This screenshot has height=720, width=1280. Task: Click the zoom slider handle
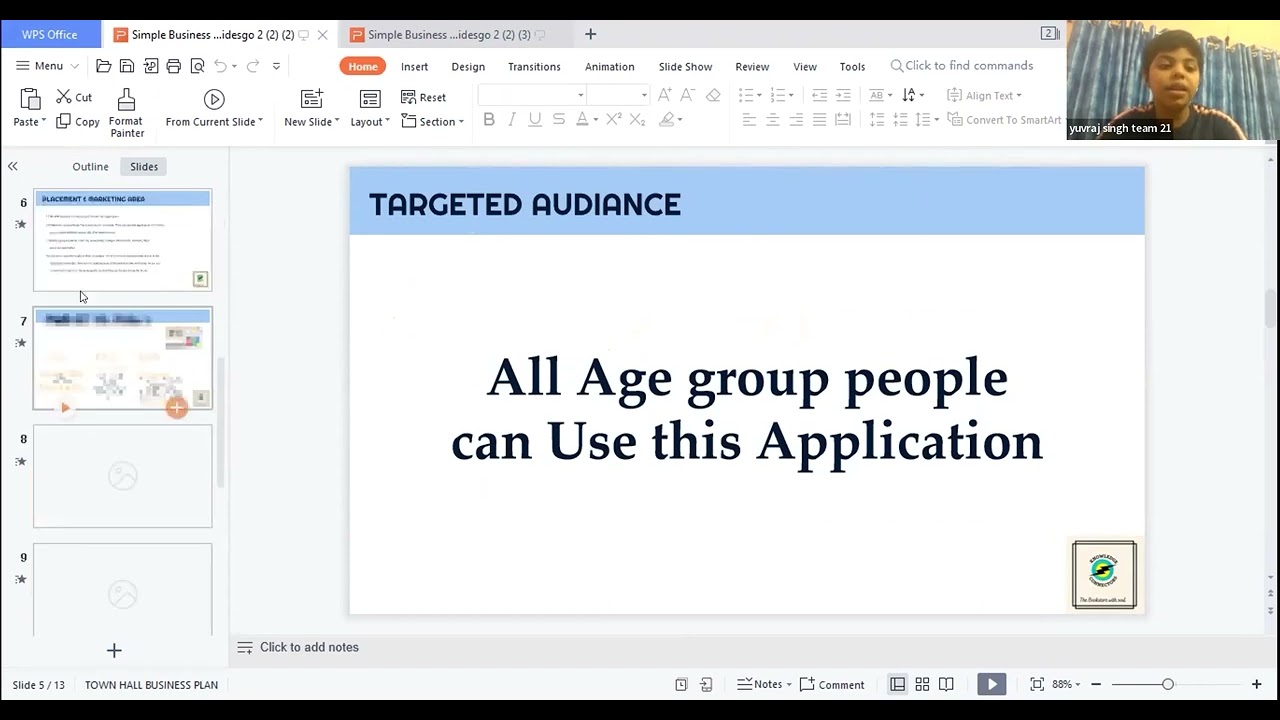[1167, 685]
